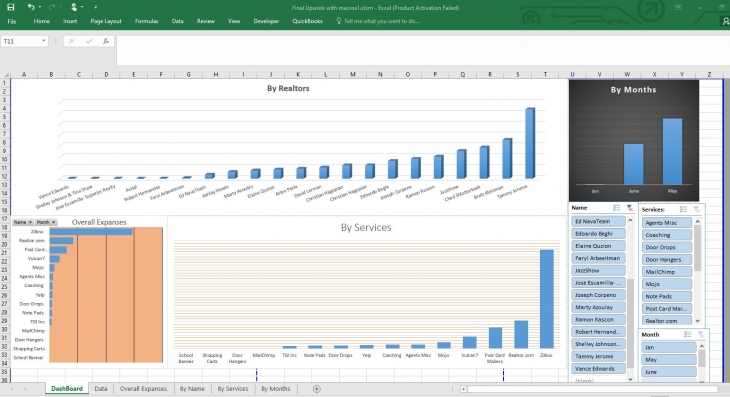Enable multi-select on the Month slicer
The height and width of the screenshot is (397, 730).
687,334
